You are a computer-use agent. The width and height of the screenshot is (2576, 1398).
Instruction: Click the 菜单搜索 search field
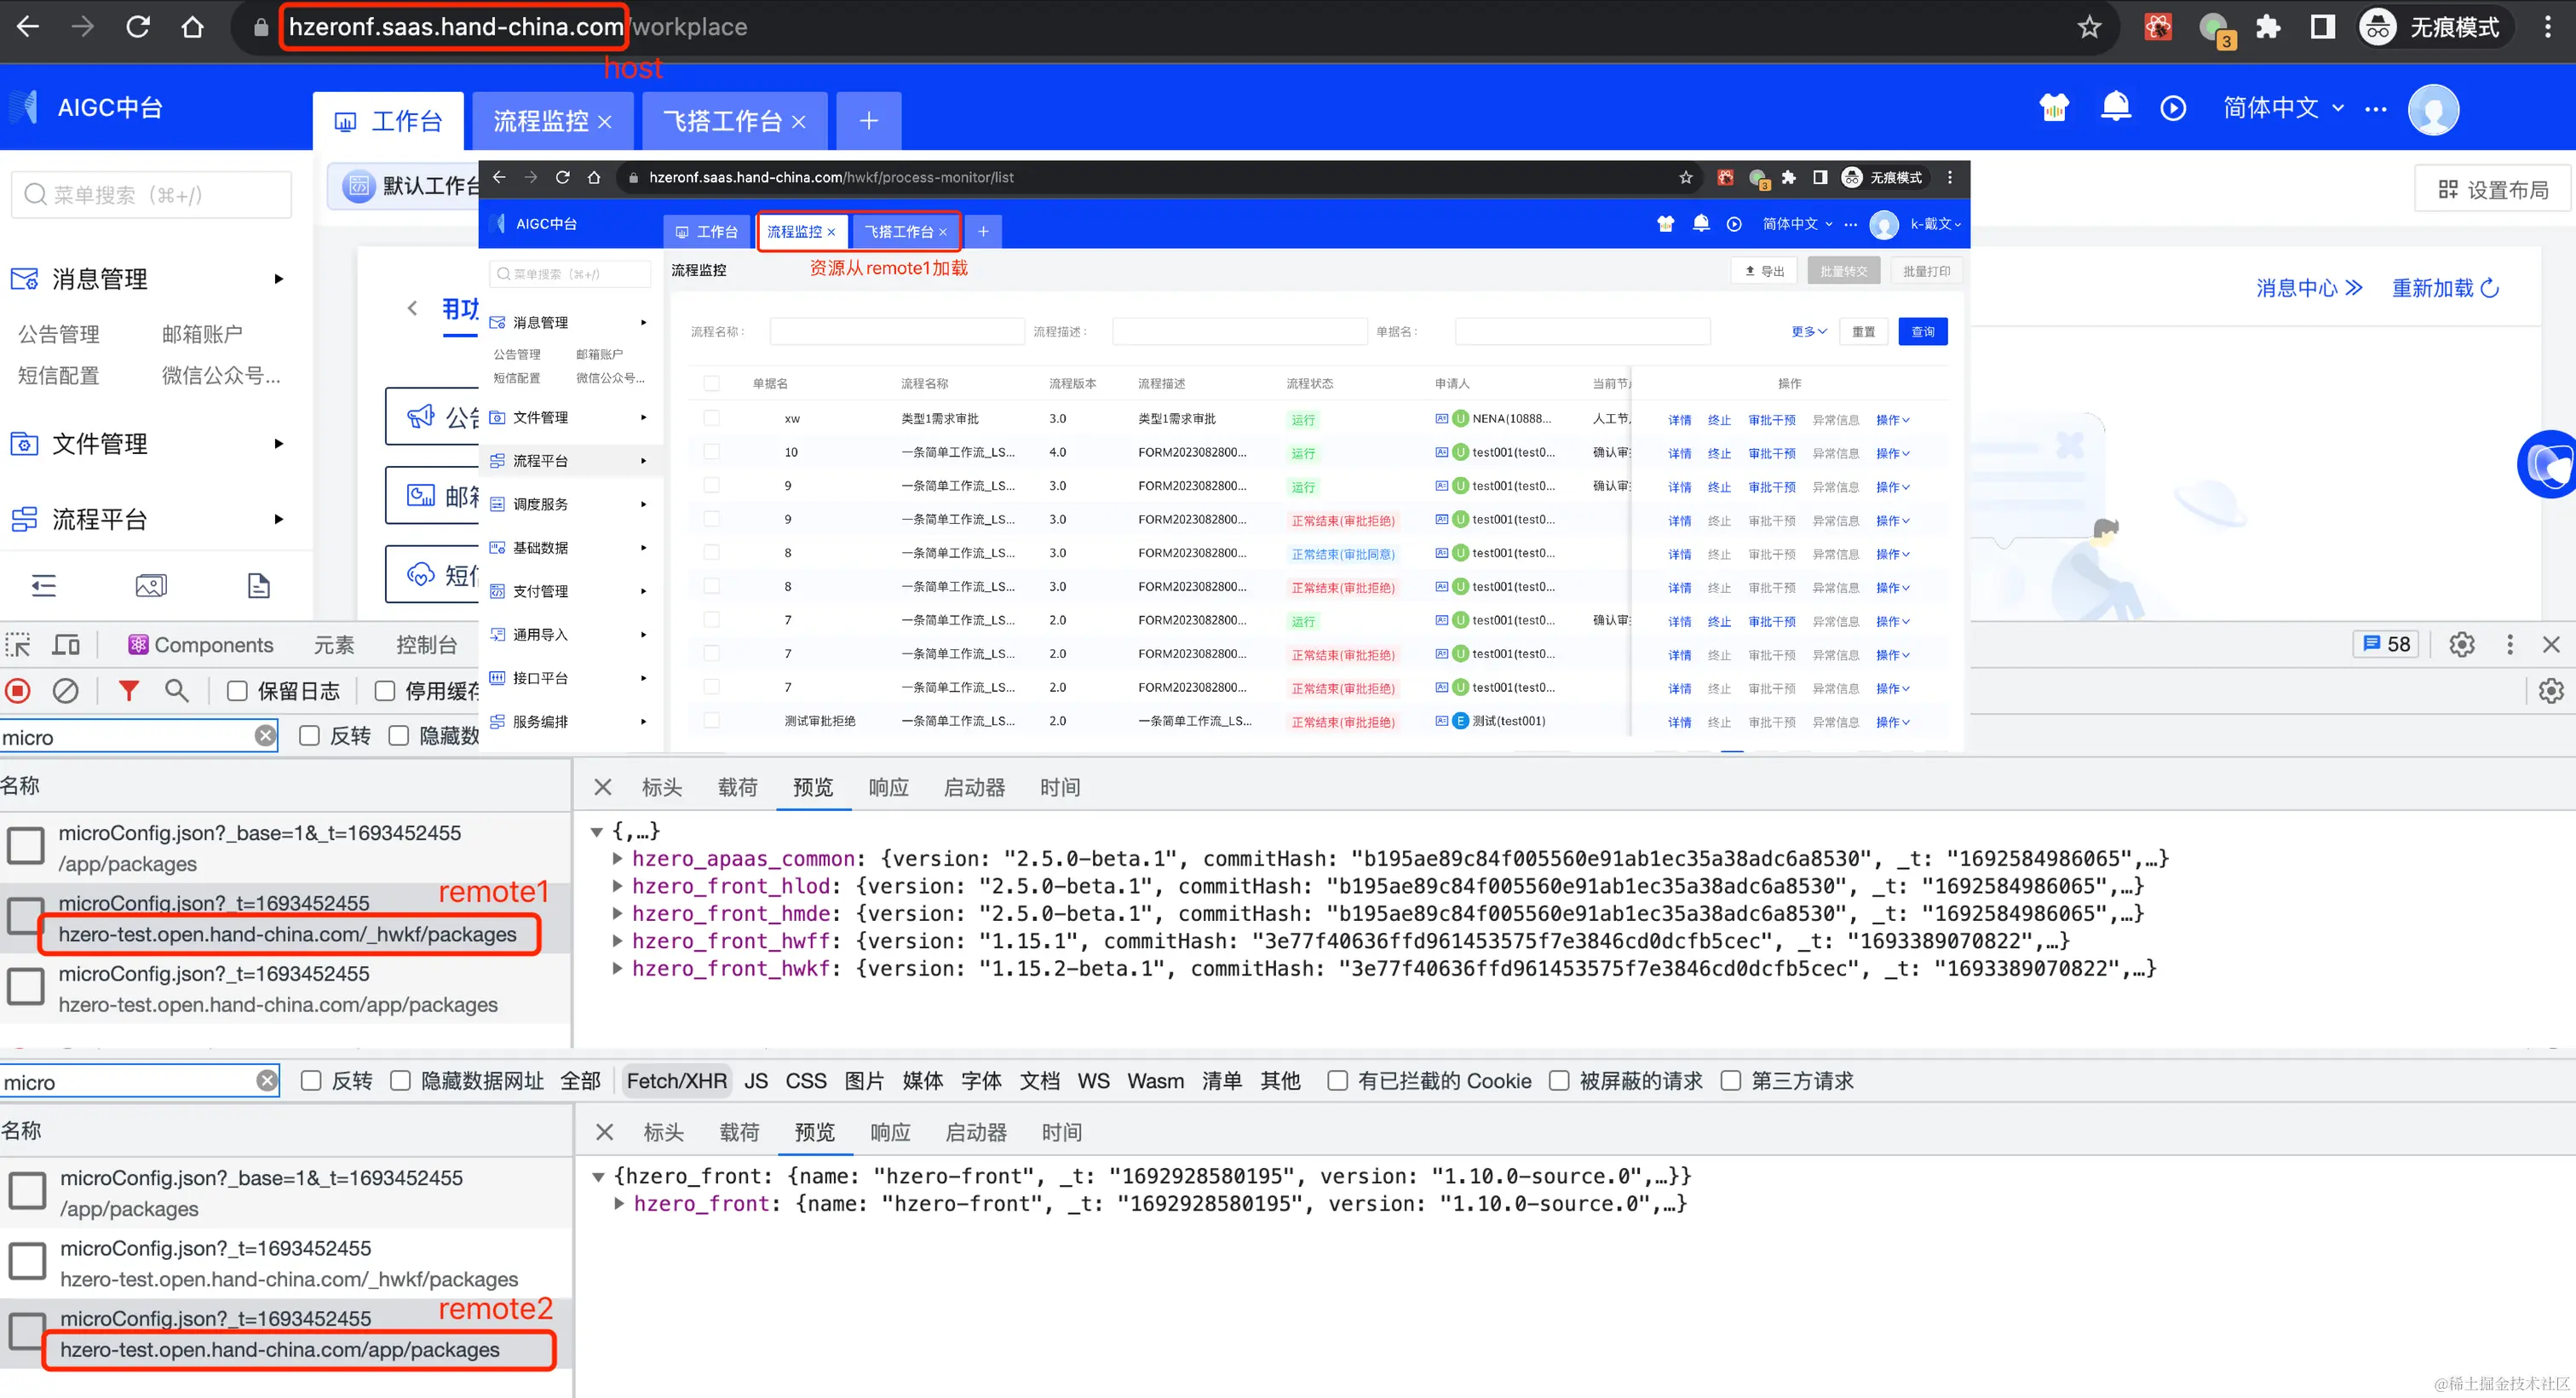coord(152,195)
